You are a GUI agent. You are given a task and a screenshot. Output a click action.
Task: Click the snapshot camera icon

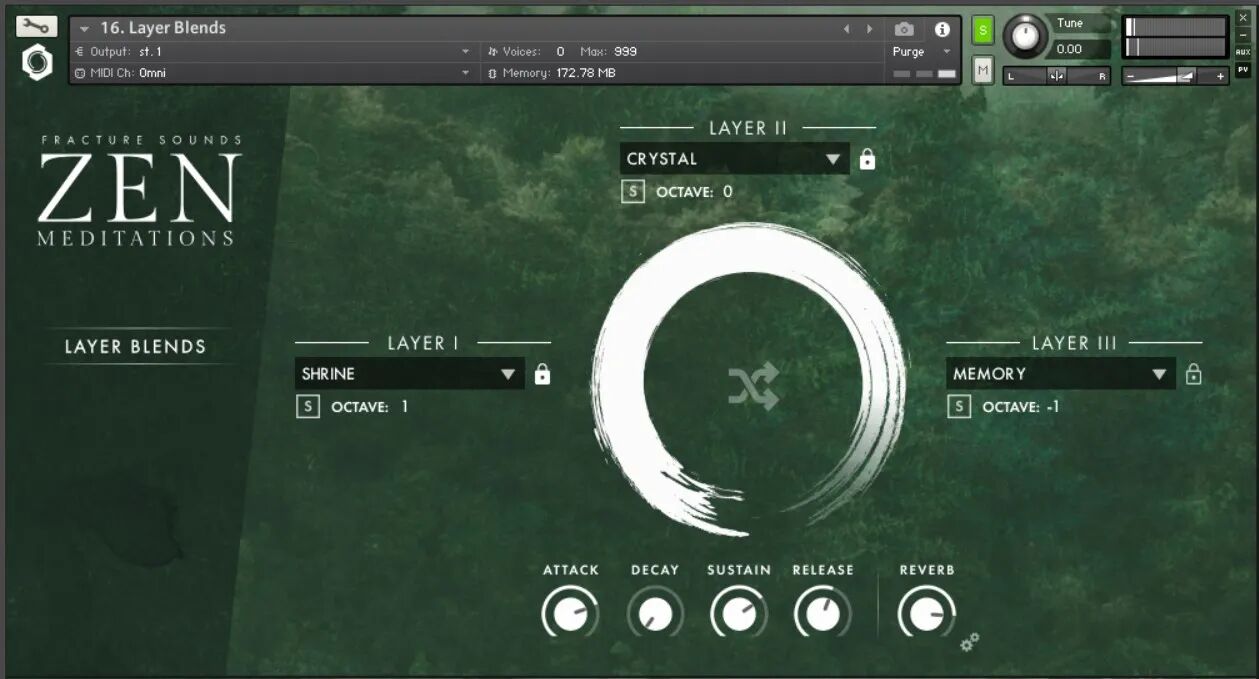(904, 29)
